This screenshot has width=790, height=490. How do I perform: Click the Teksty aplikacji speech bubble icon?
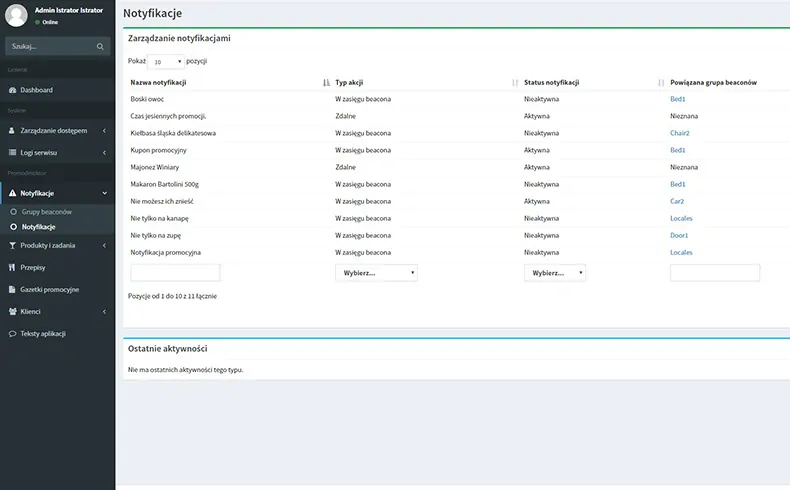click(x=12, y=333)
